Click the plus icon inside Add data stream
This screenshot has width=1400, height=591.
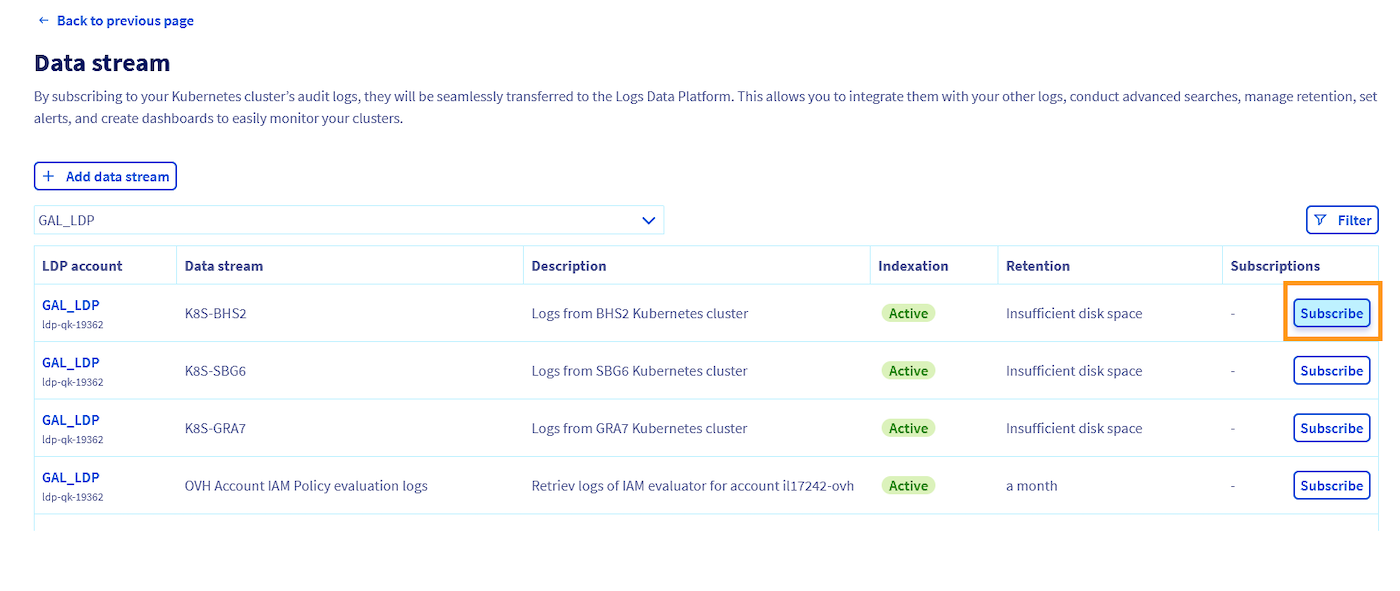tap(49, 175)
